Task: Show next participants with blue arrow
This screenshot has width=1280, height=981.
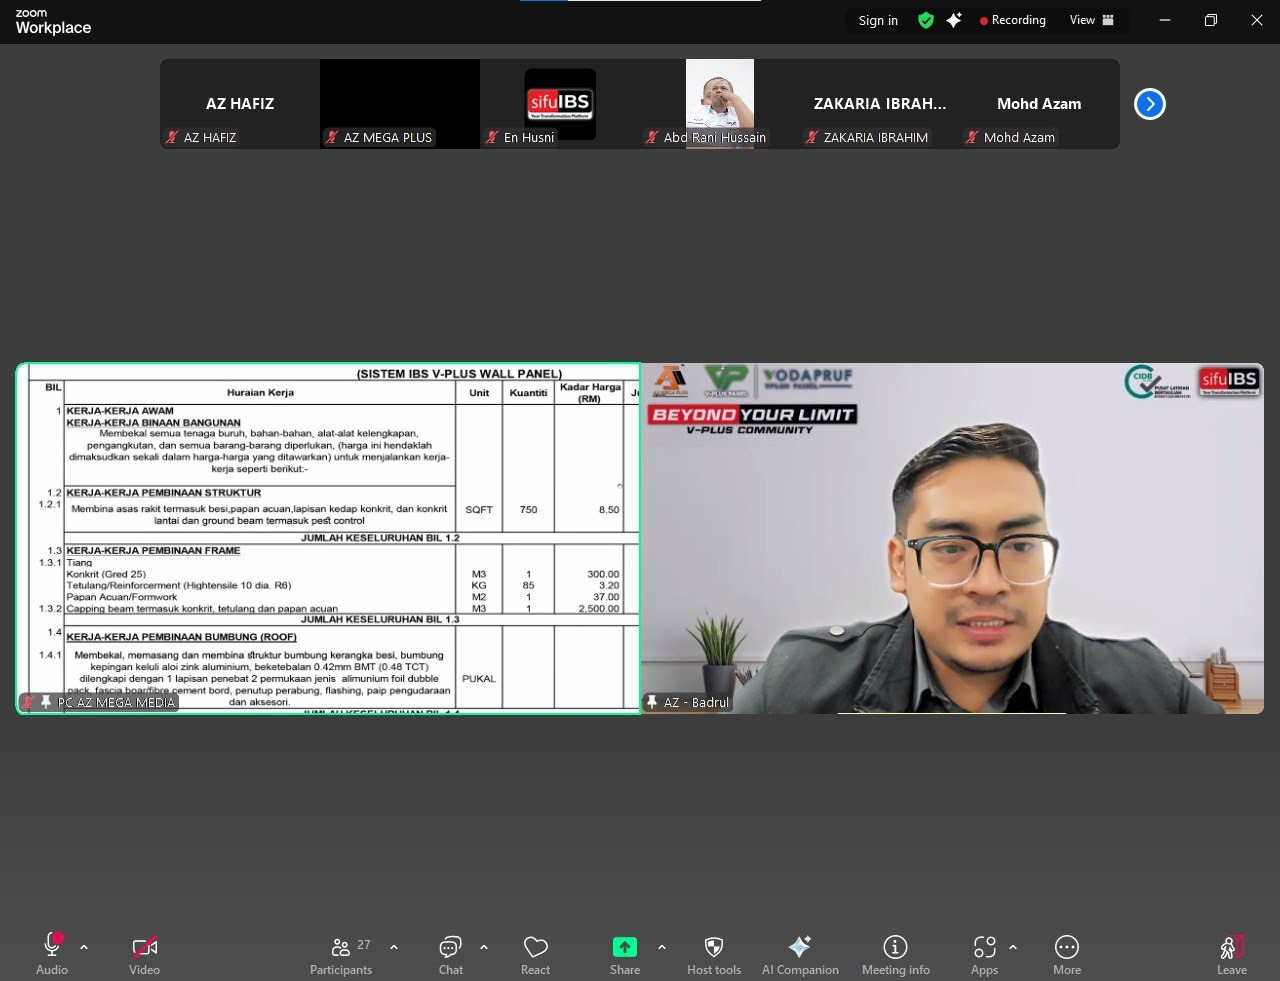Action: click(x=1150, y=104)
